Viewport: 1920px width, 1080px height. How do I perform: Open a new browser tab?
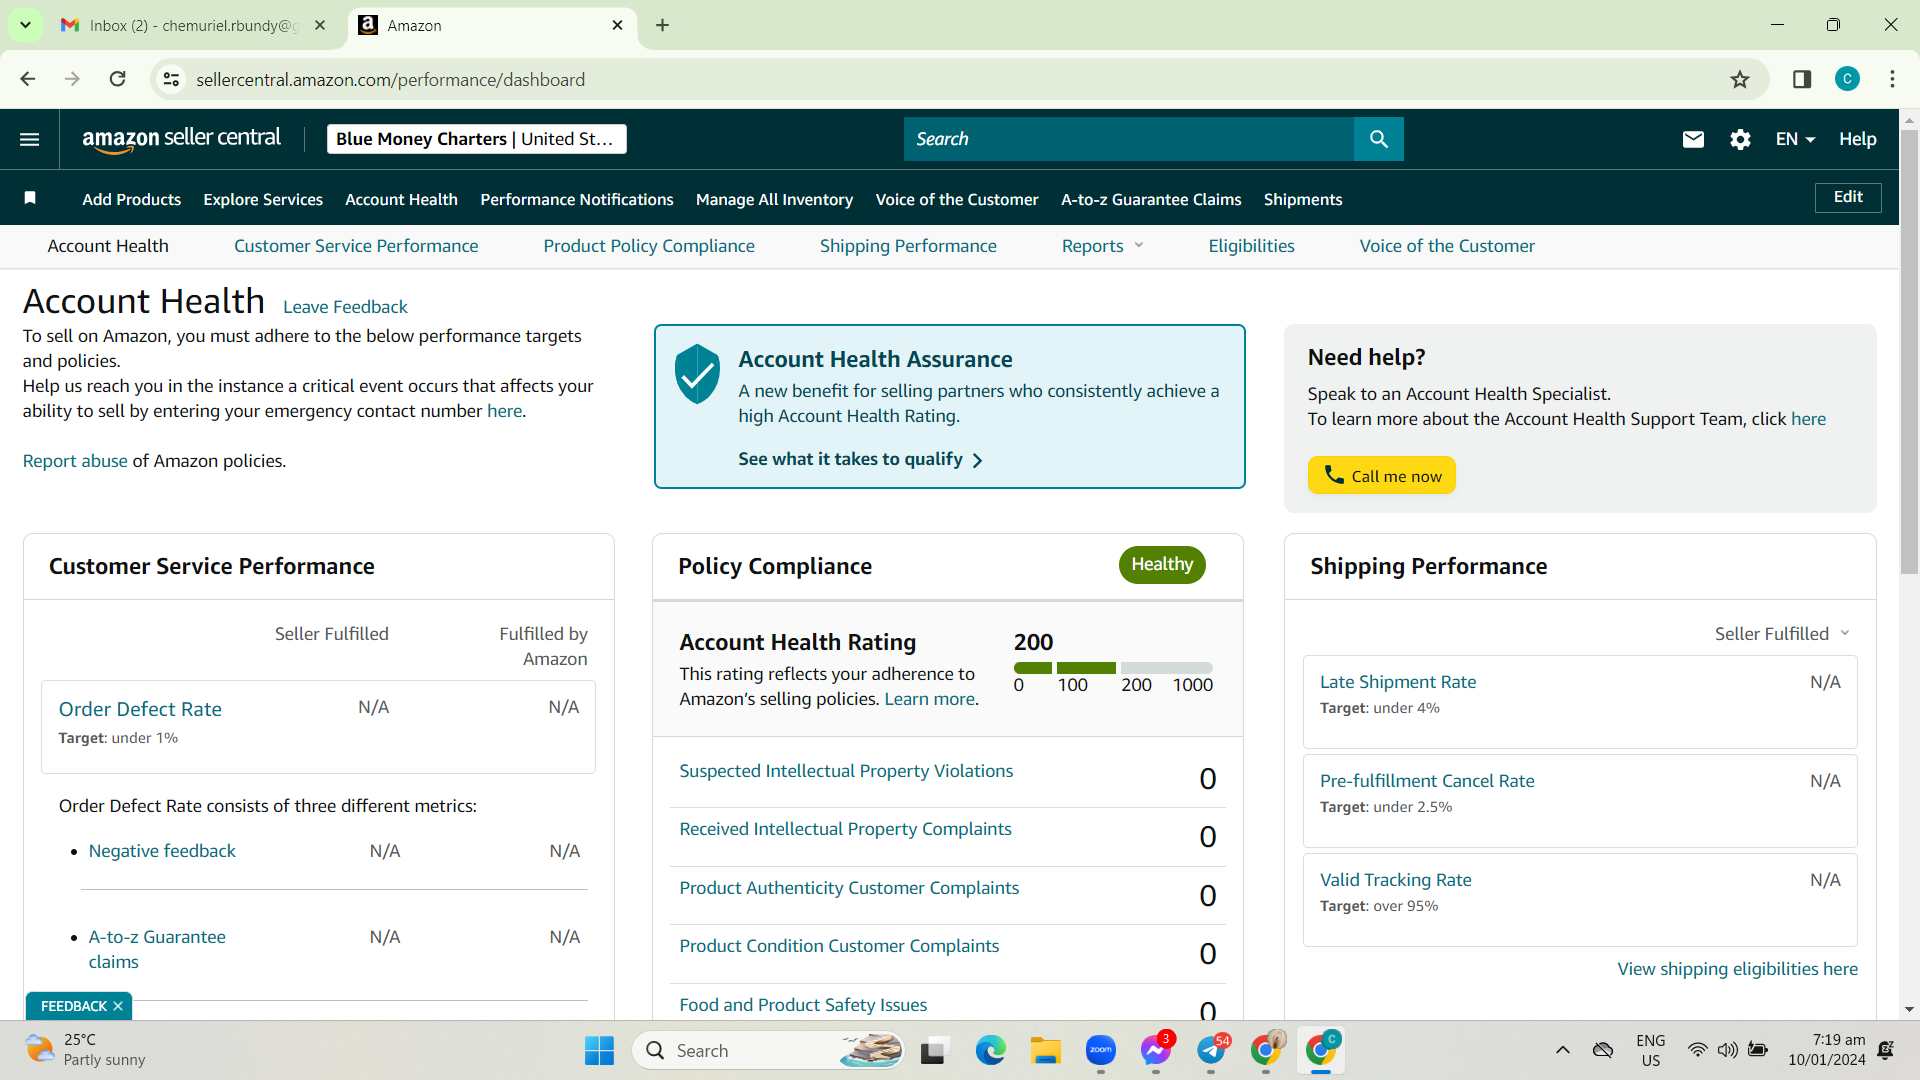pos(662,25)
